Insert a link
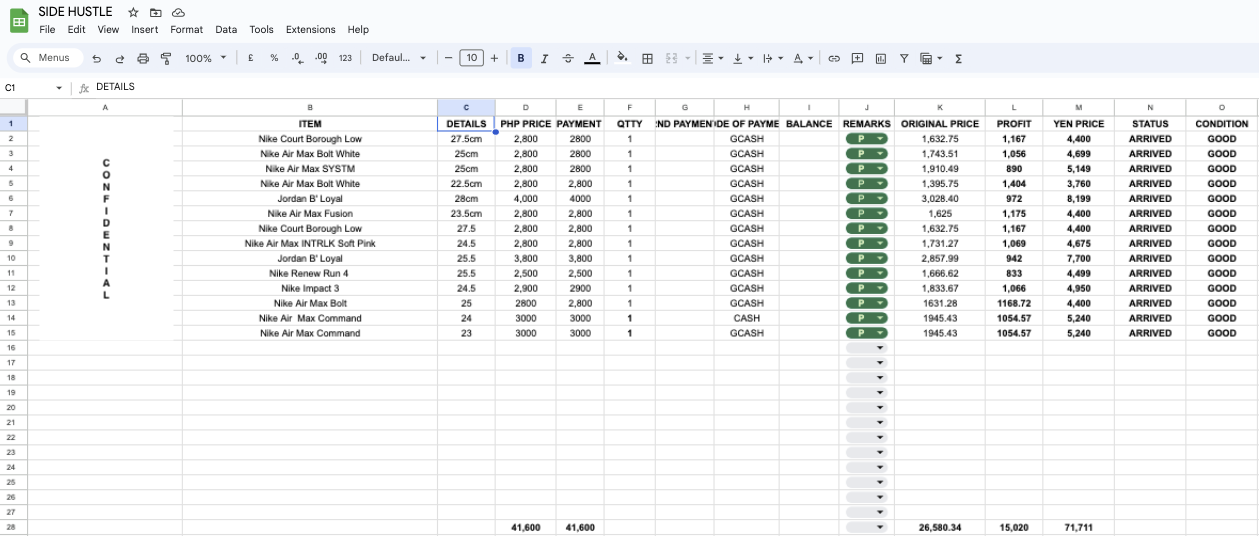The image size is (1259, 536). [x=834, y=58]
